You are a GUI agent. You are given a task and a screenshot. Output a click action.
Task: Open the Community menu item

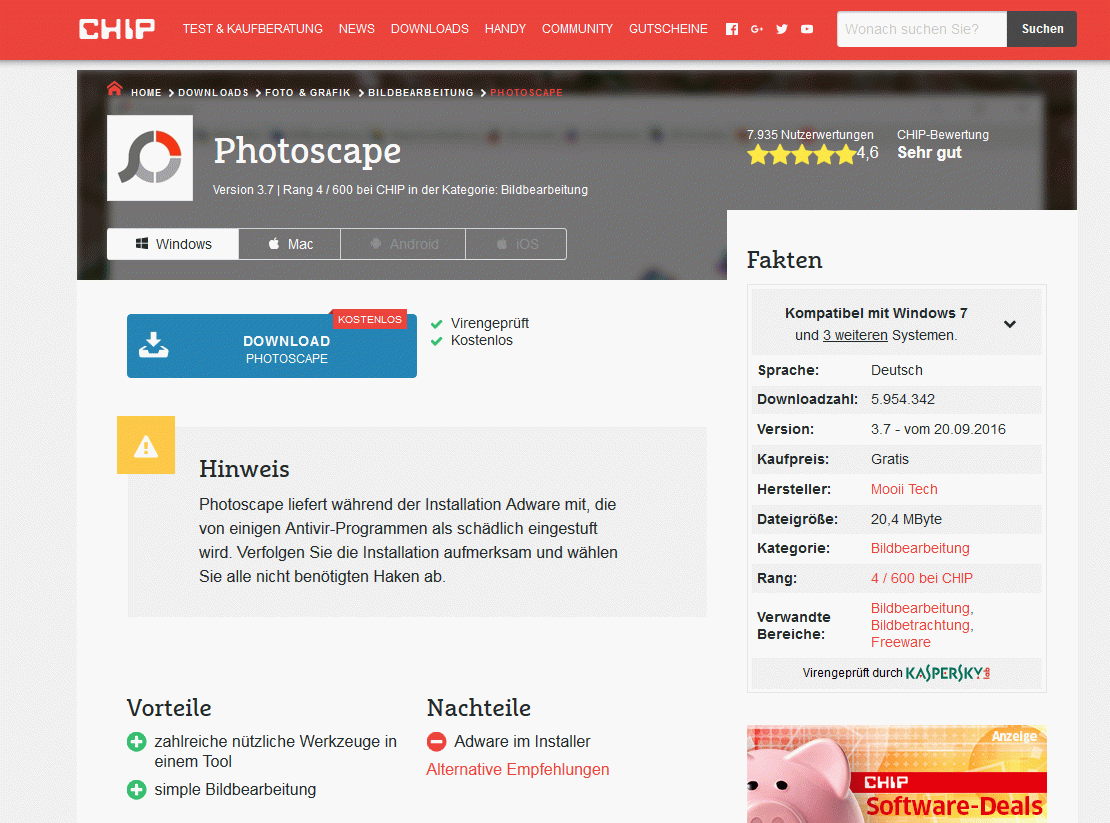click(578, 29)
